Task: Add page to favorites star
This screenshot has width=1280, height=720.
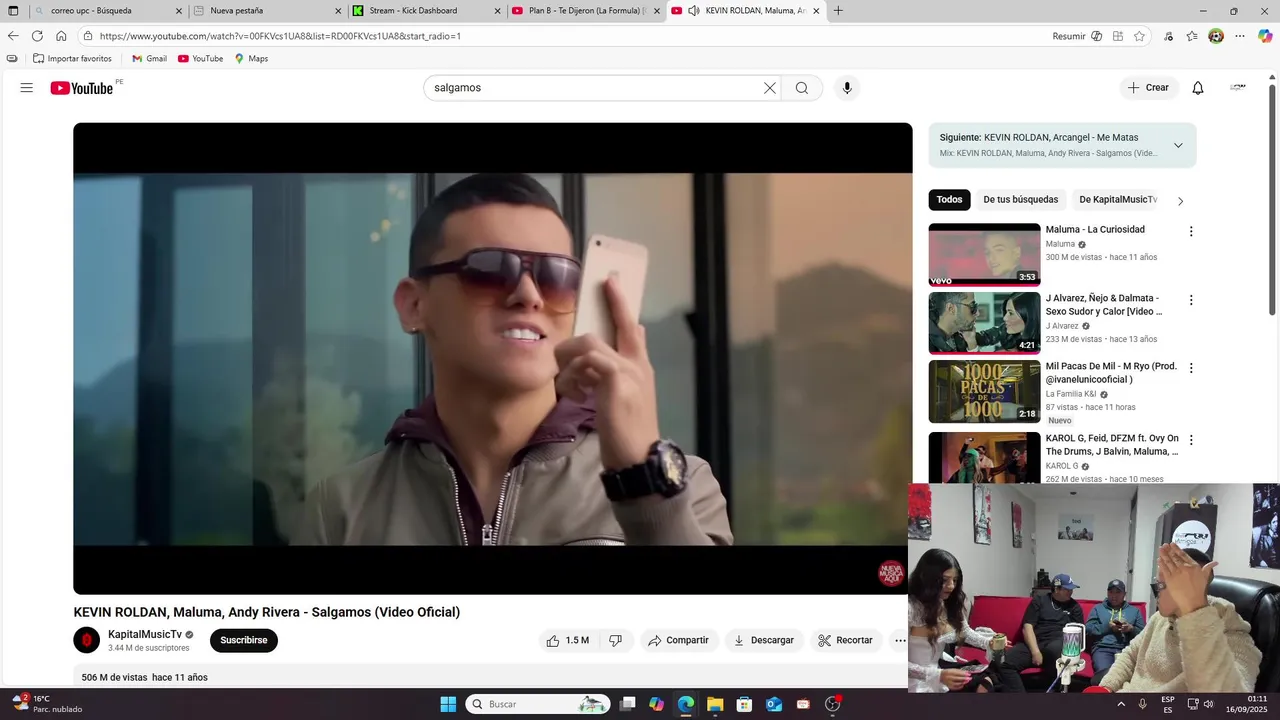Action: click(1139, 36)
